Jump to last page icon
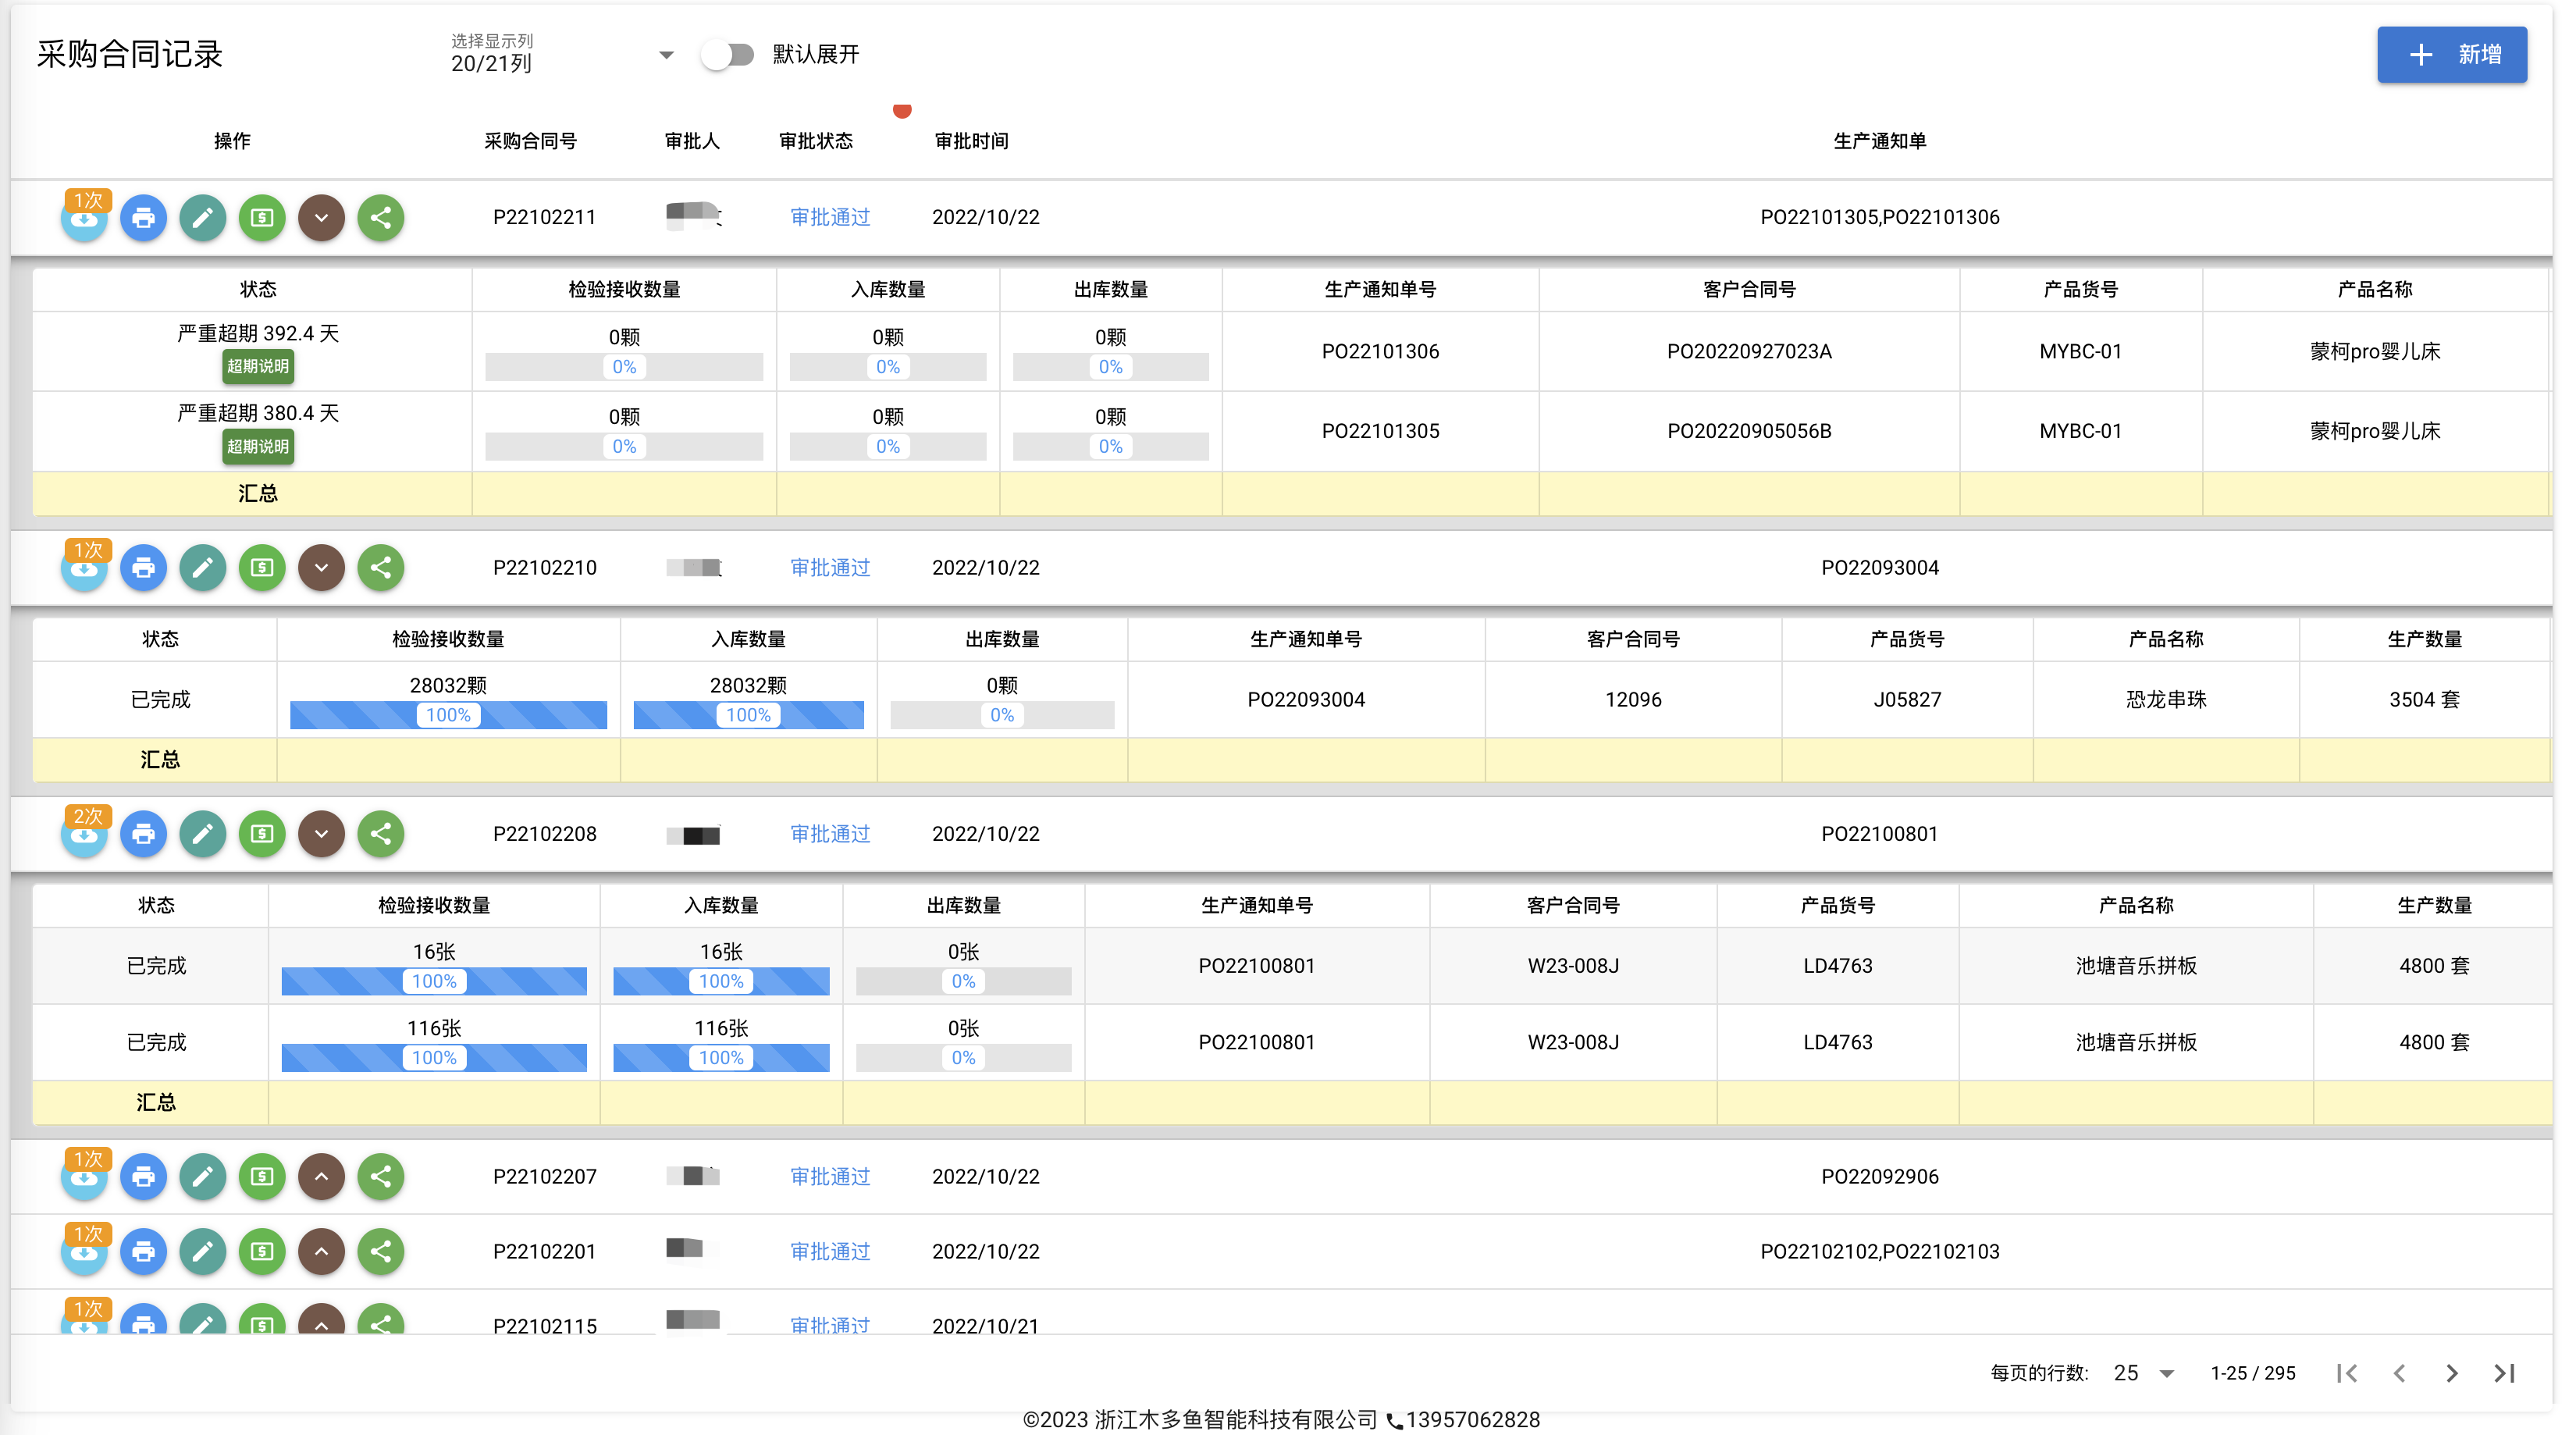The height and width of the screenshot is (1435, 2576). tap(2504, 1374)
